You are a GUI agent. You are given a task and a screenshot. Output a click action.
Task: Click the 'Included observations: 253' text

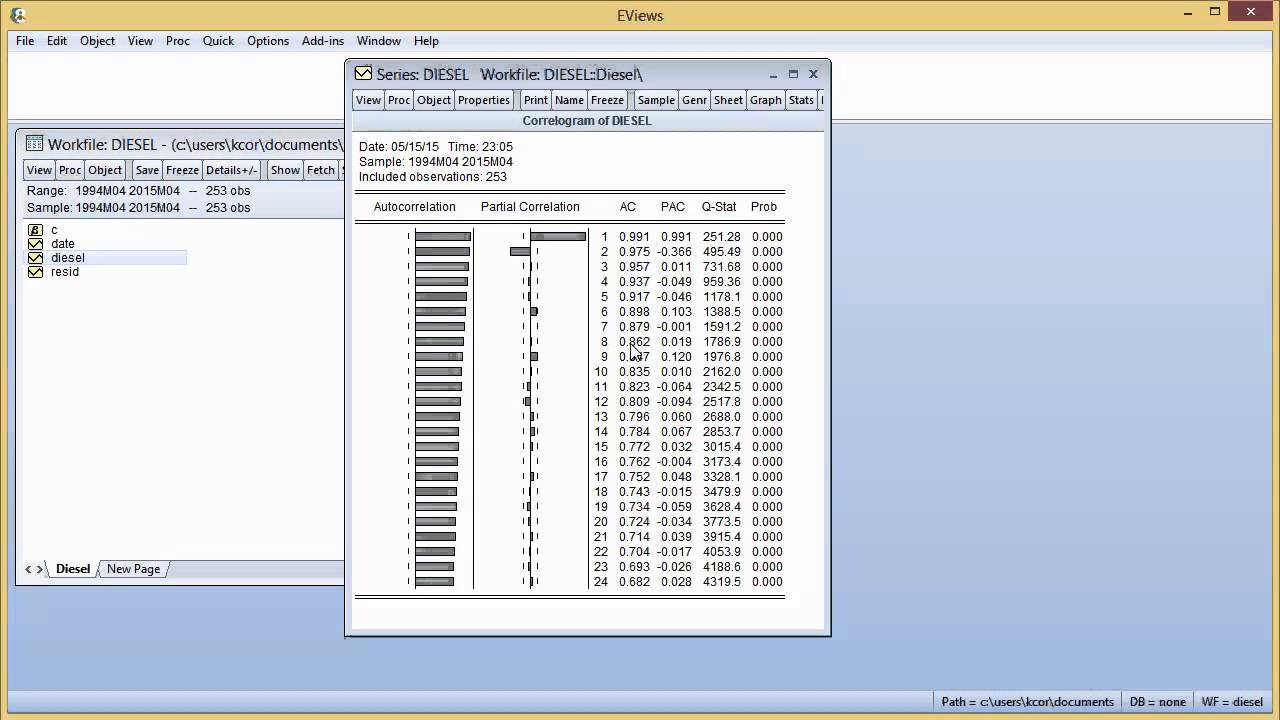433,177
